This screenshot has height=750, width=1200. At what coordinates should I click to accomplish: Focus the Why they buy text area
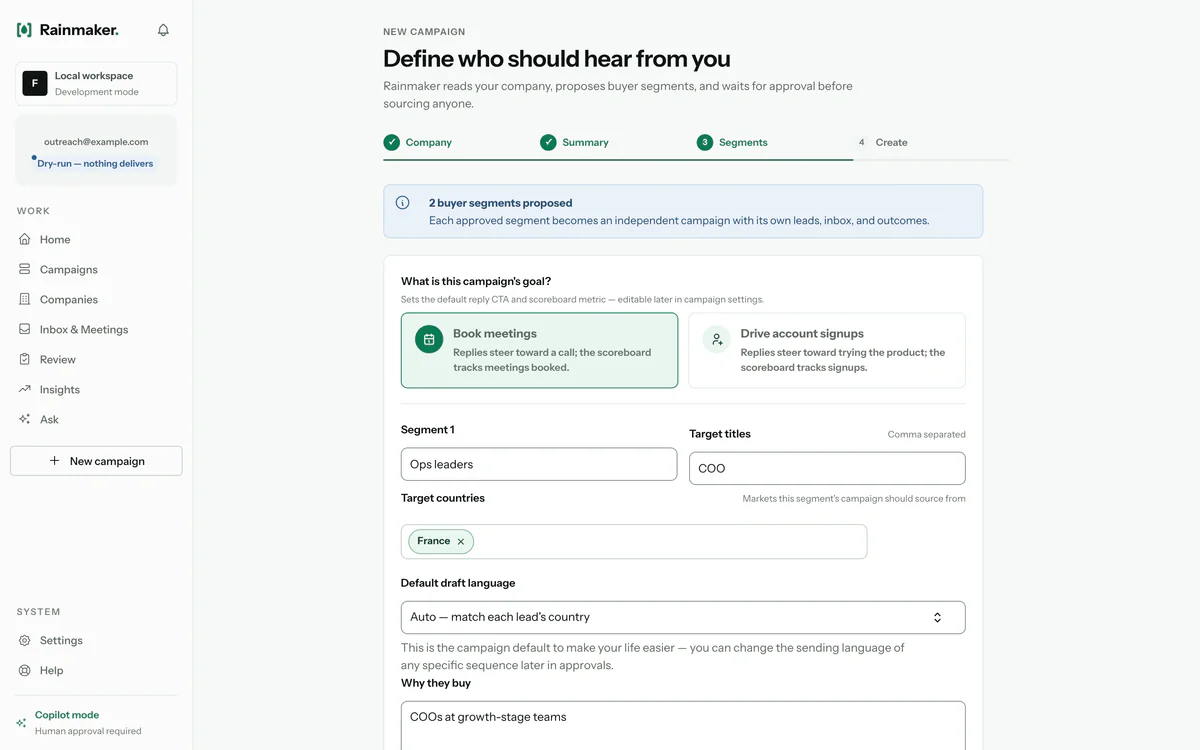683,725
